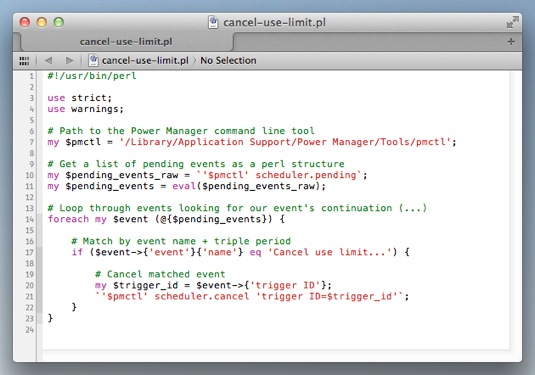Click line number 14 in gutter
The height and width of the screenshot is (375, 535).
tap(30, 219)
